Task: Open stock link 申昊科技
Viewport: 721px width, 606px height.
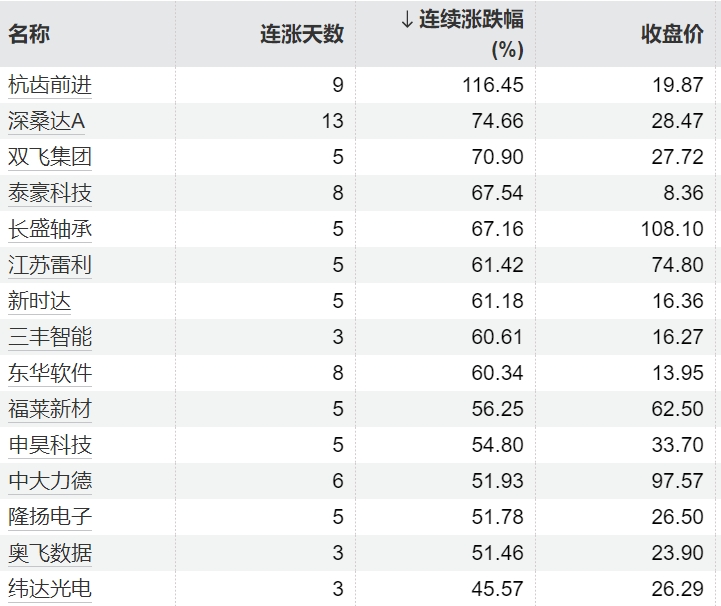Action: [x=50, y=445]
